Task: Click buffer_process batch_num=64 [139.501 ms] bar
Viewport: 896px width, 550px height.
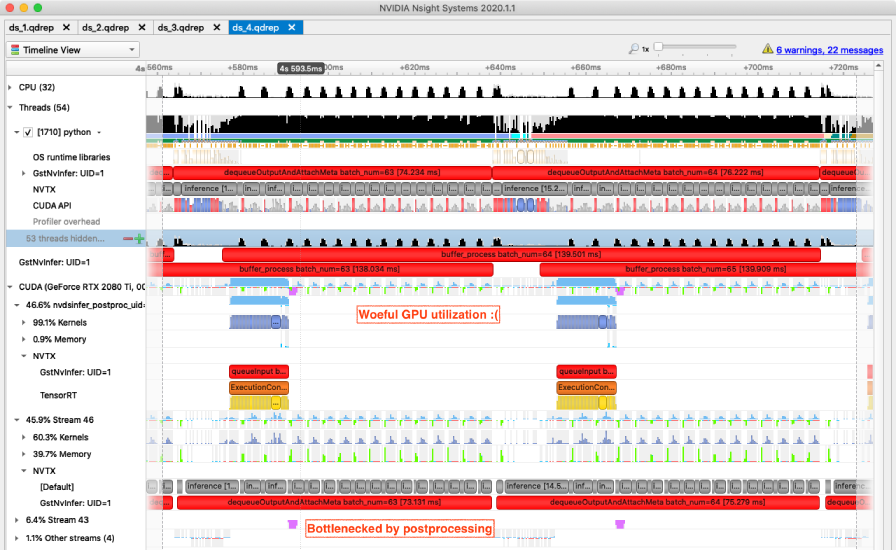Action: coord(521,254)
